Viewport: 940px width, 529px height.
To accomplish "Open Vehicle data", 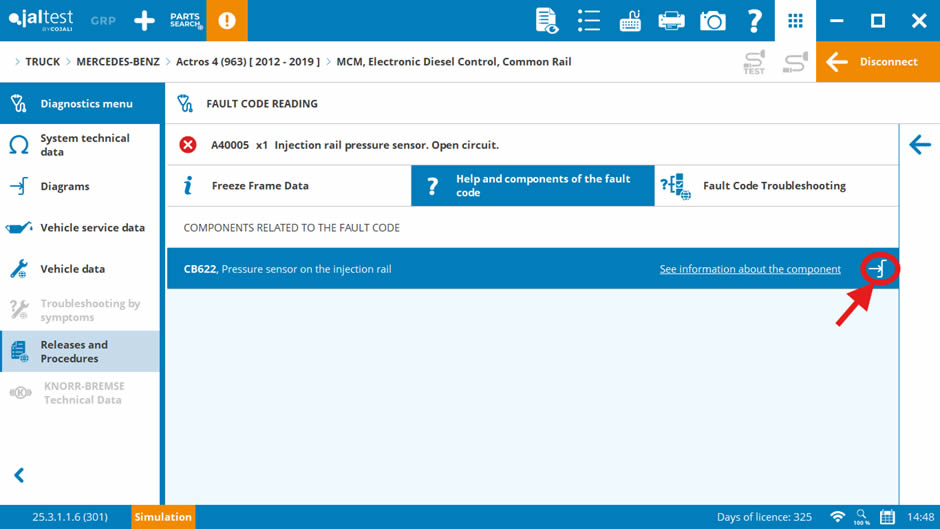I will 80,269.
